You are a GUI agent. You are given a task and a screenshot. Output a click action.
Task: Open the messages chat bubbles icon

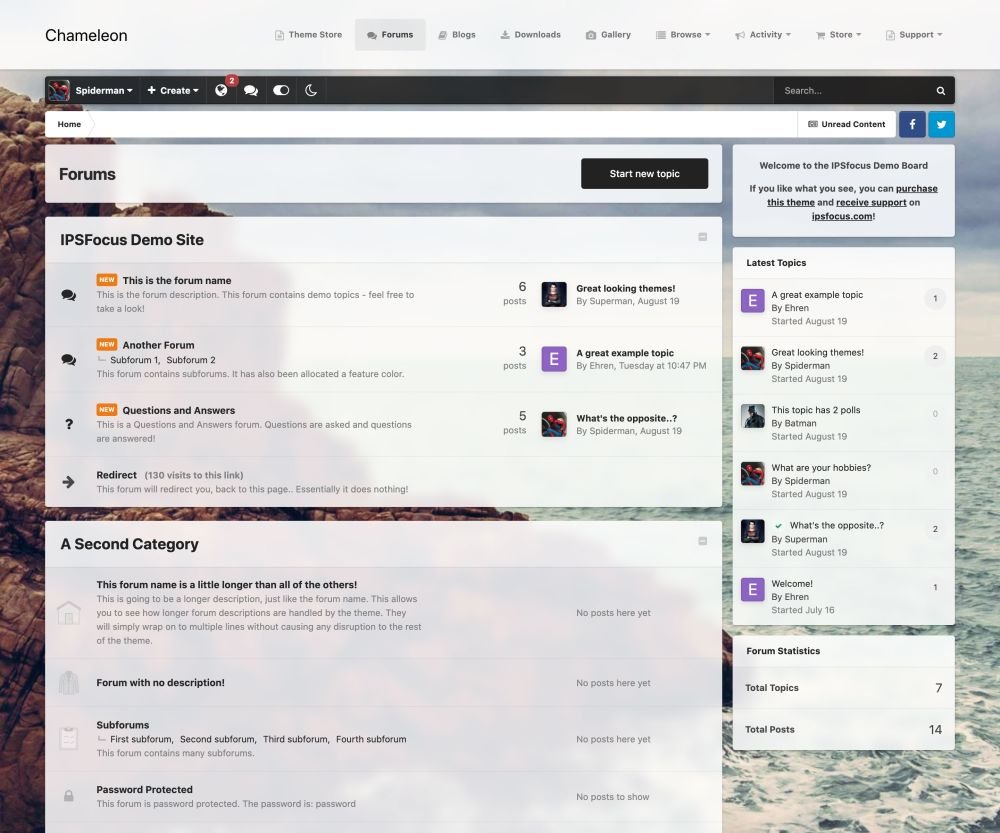coord(251,90)
